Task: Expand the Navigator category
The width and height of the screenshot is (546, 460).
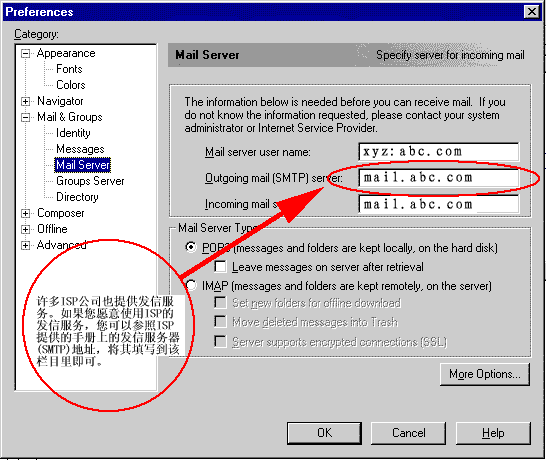Action: pos(25,101)
